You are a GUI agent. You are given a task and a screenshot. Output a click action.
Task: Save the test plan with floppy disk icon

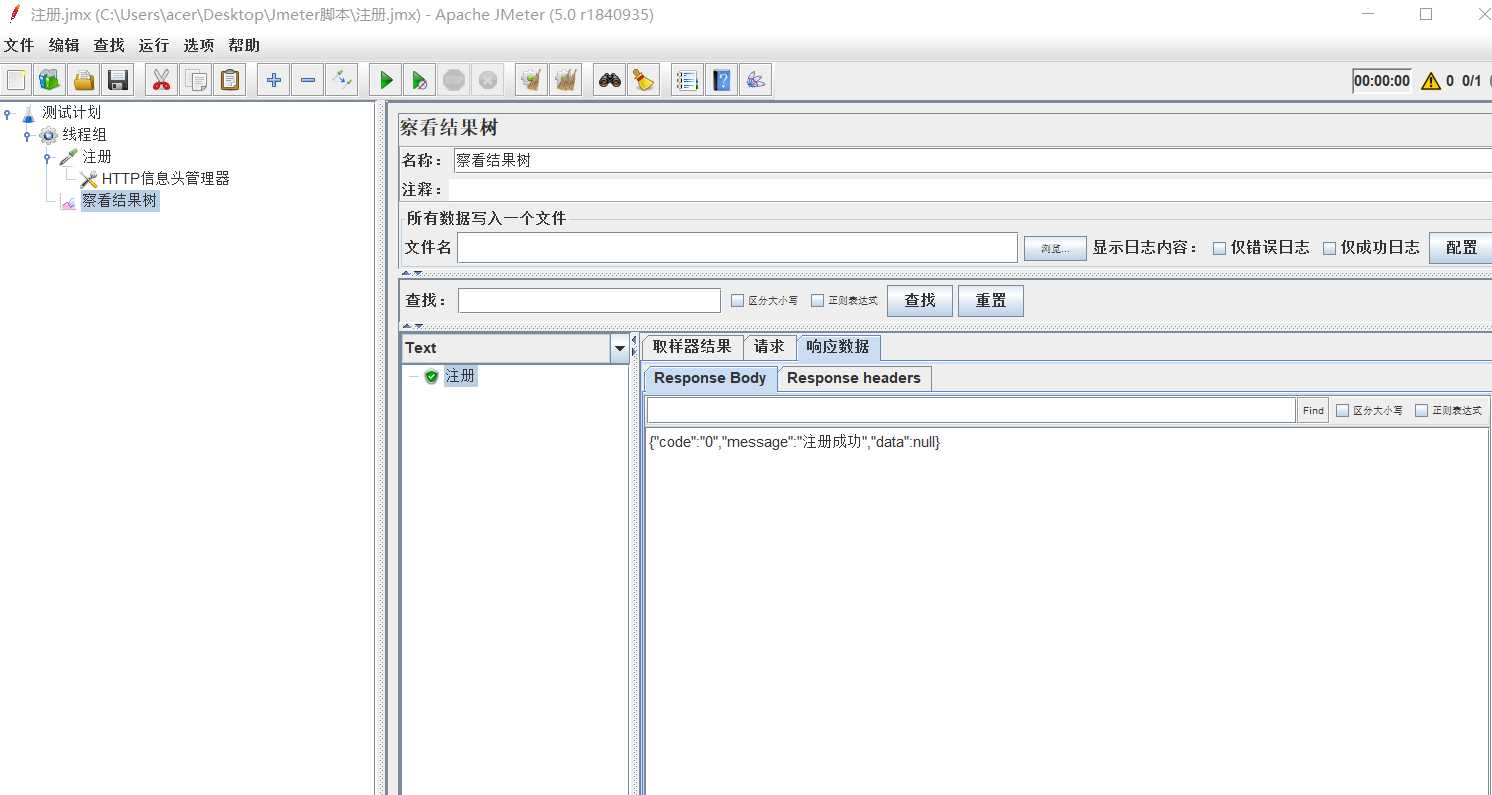coord(118,80)
